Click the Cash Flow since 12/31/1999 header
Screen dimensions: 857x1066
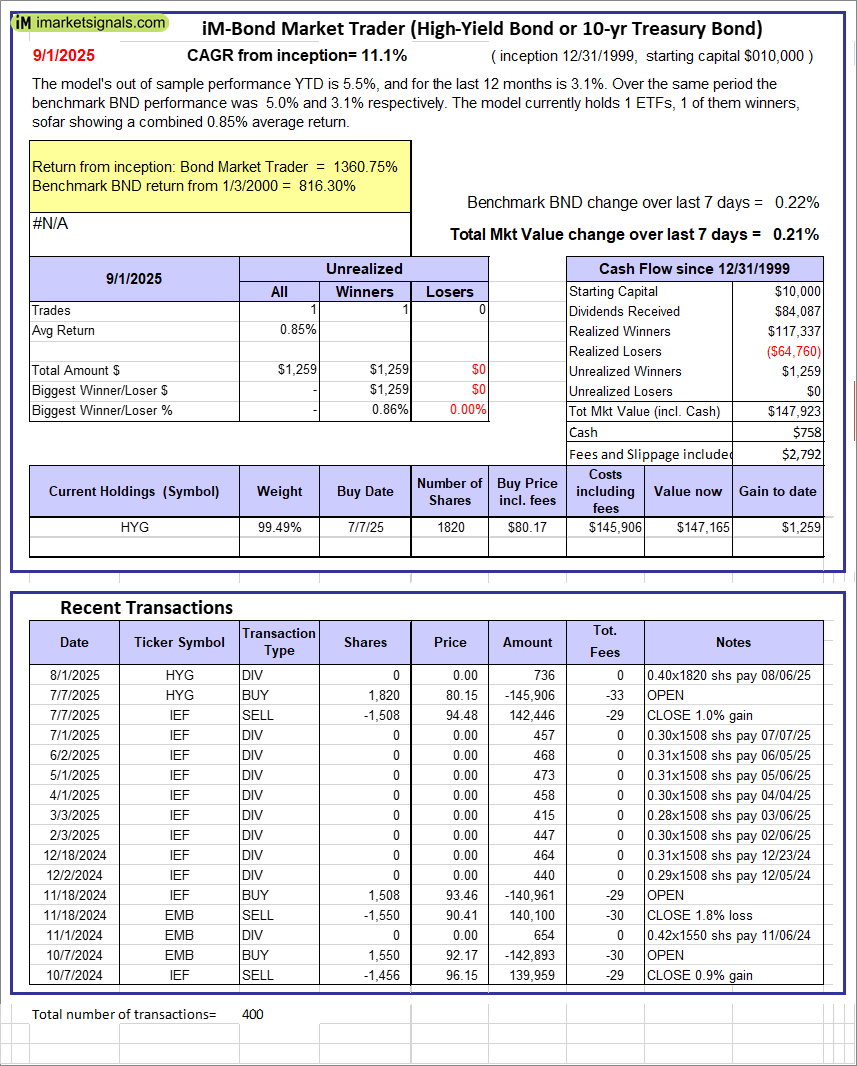tap(694, 269)
